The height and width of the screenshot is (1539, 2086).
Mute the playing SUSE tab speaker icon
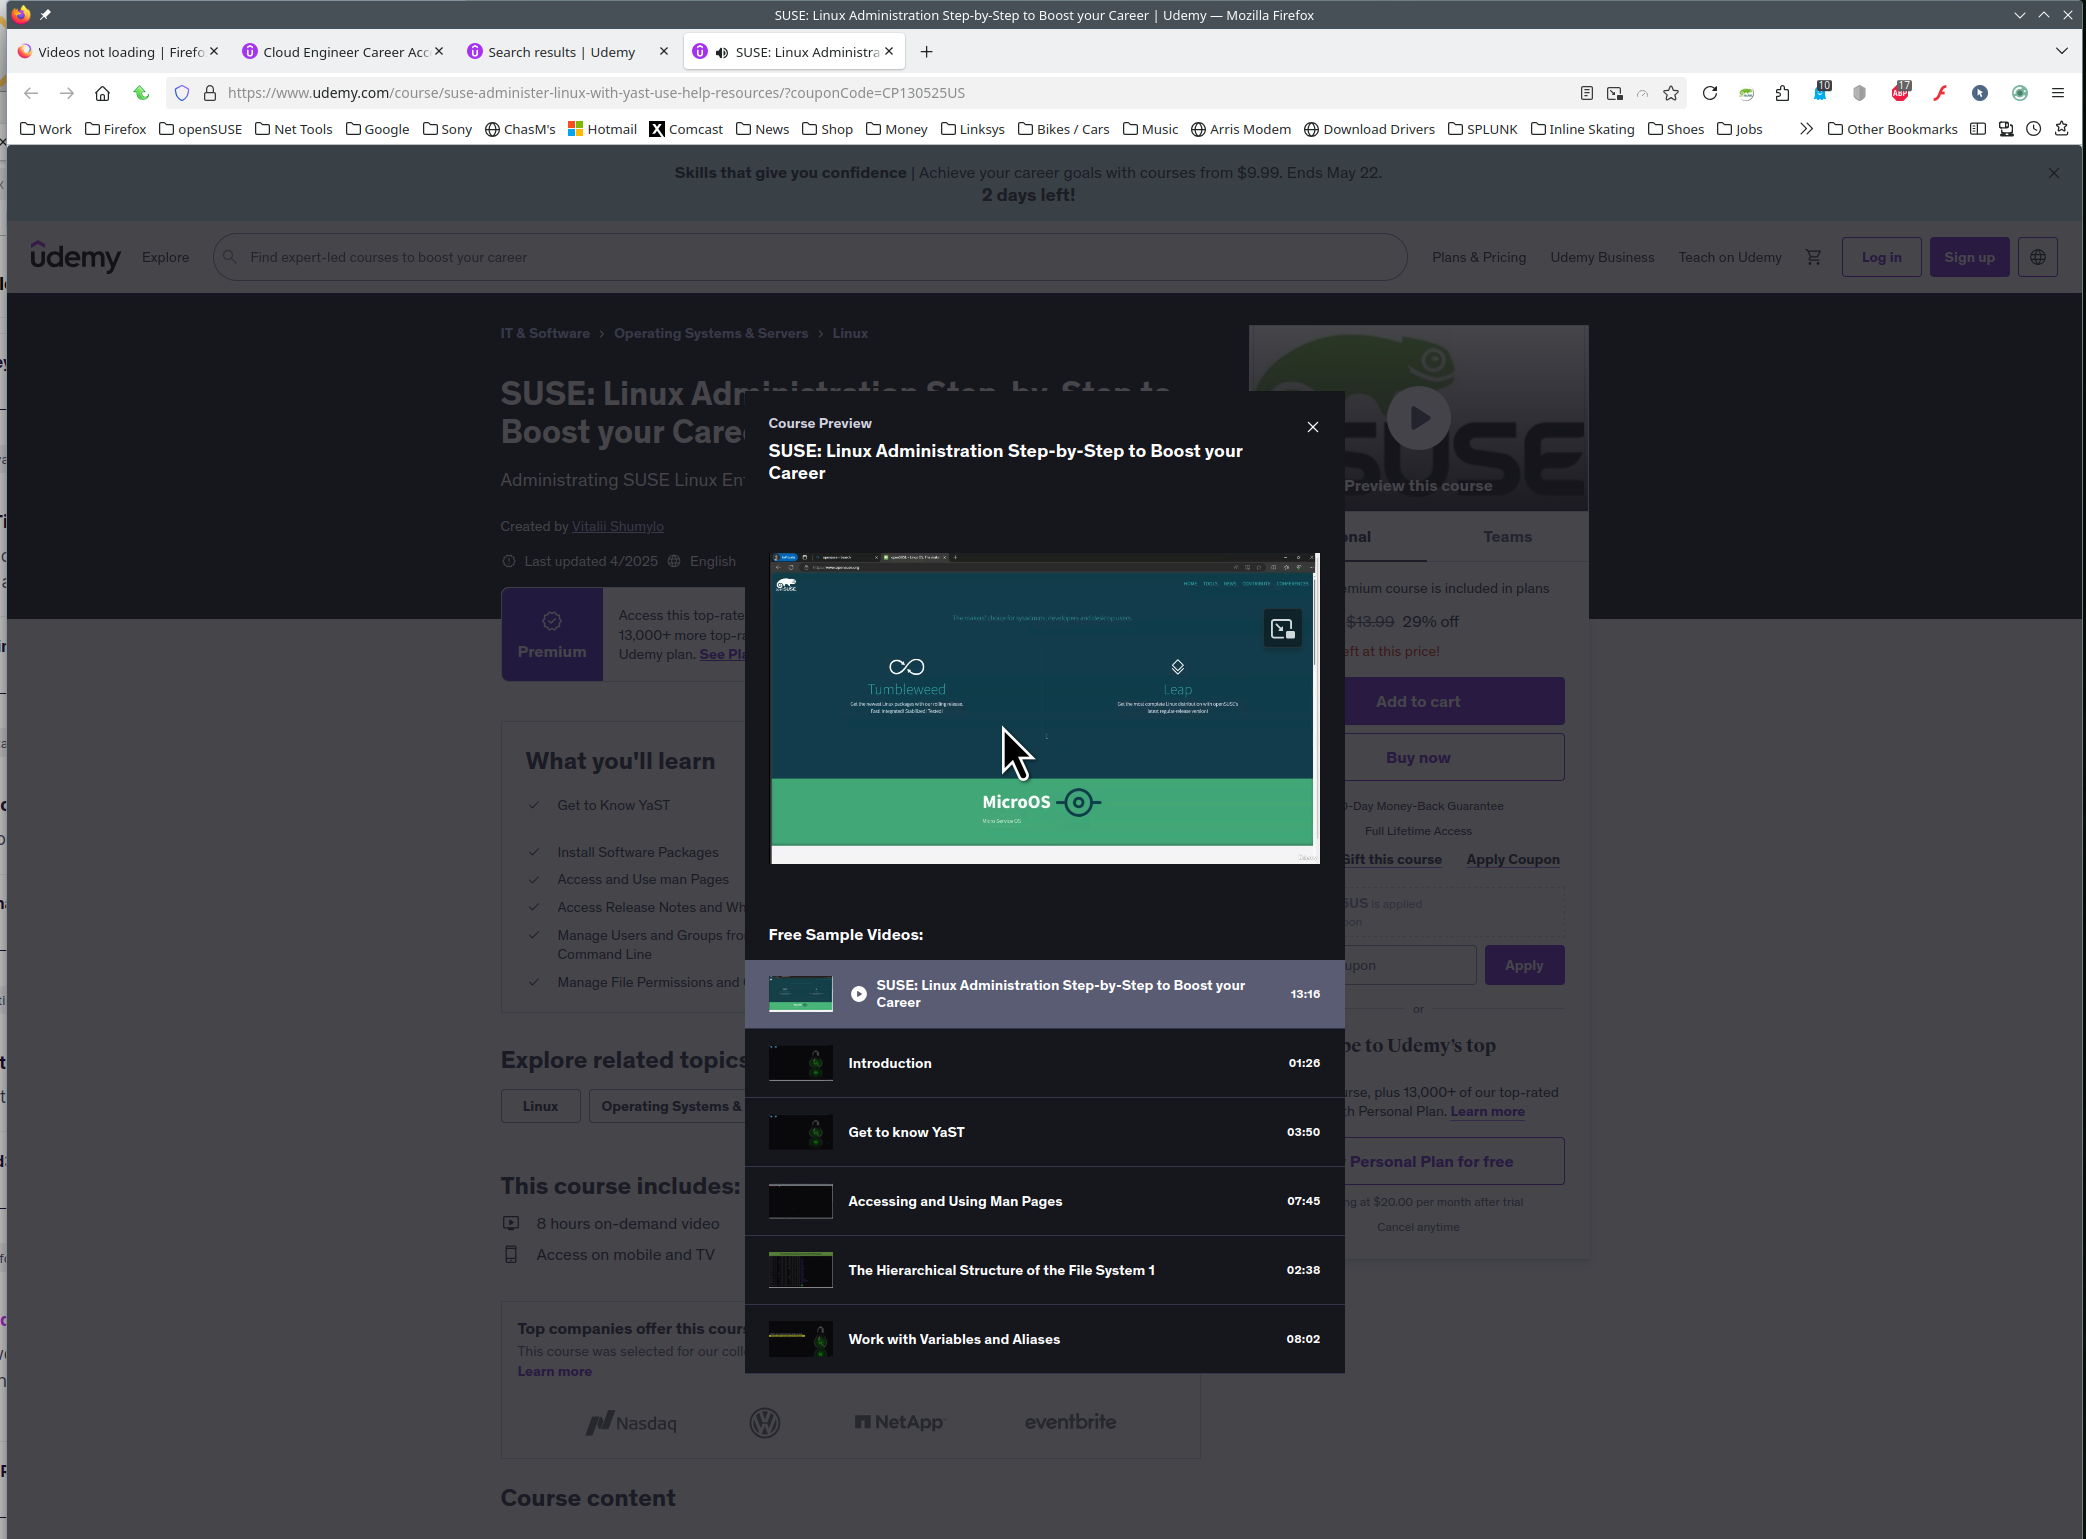tap(721, 52)
